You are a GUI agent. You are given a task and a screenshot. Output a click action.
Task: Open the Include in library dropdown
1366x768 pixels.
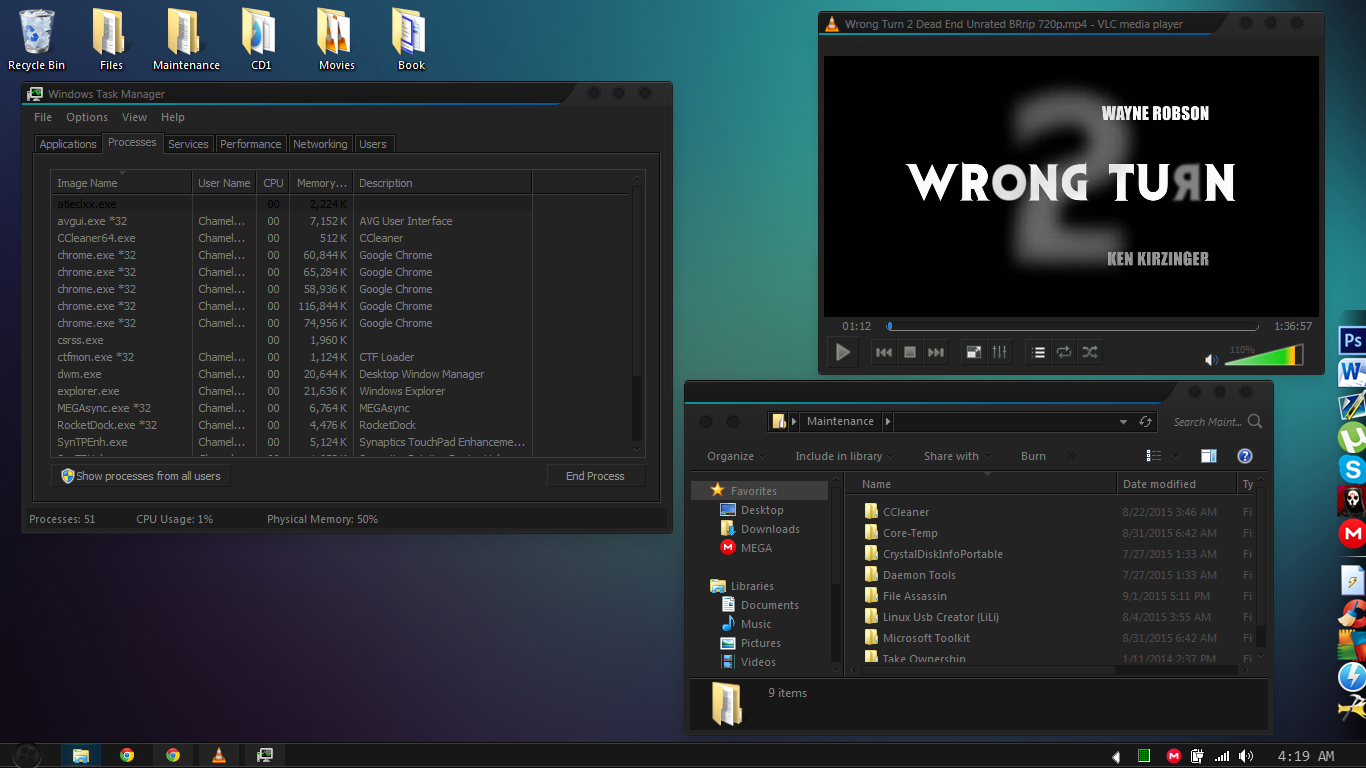click(x=845, y=456)
